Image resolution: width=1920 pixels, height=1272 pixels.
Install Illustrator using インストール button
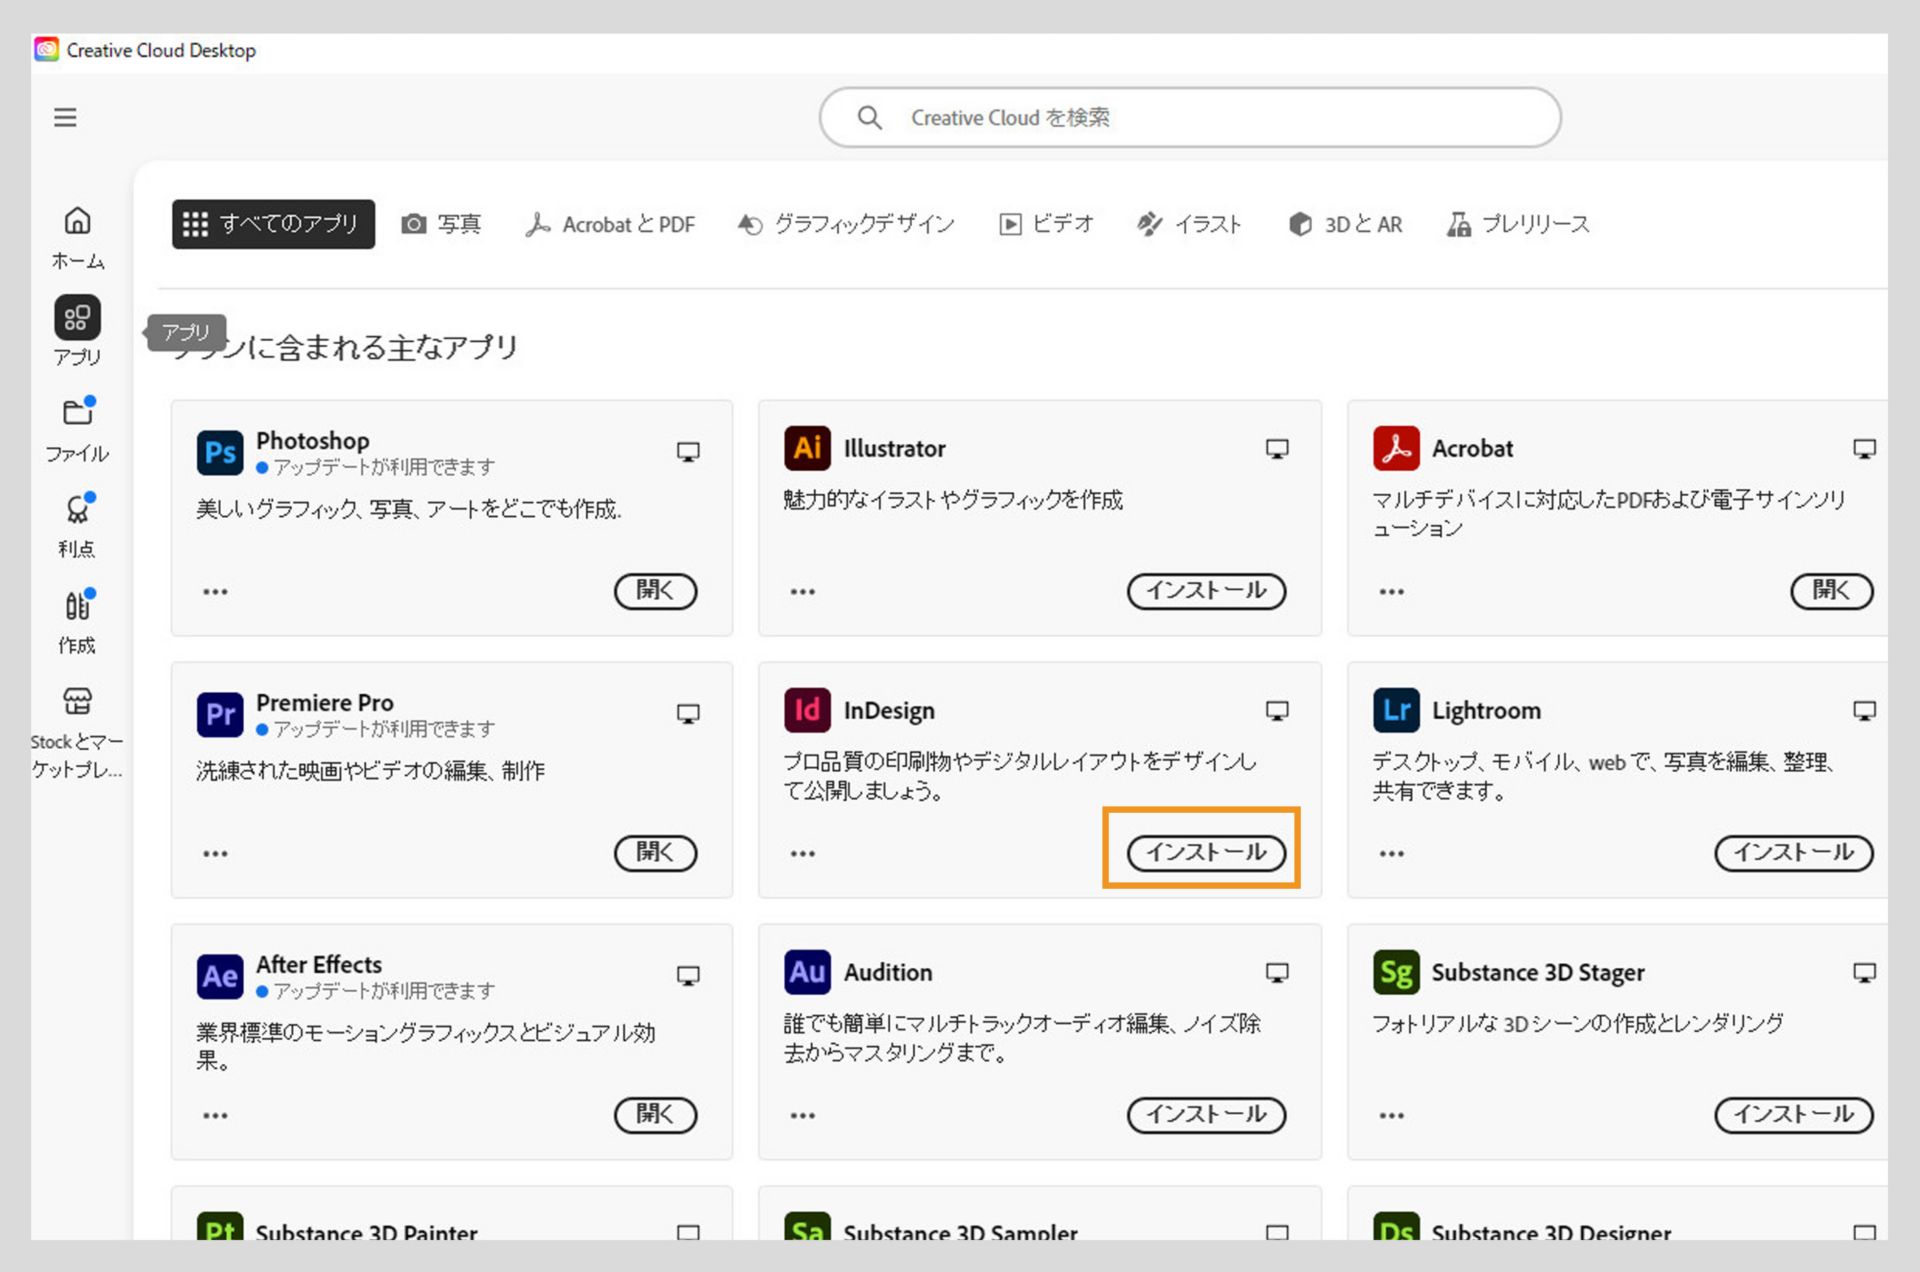point(1205,590)
